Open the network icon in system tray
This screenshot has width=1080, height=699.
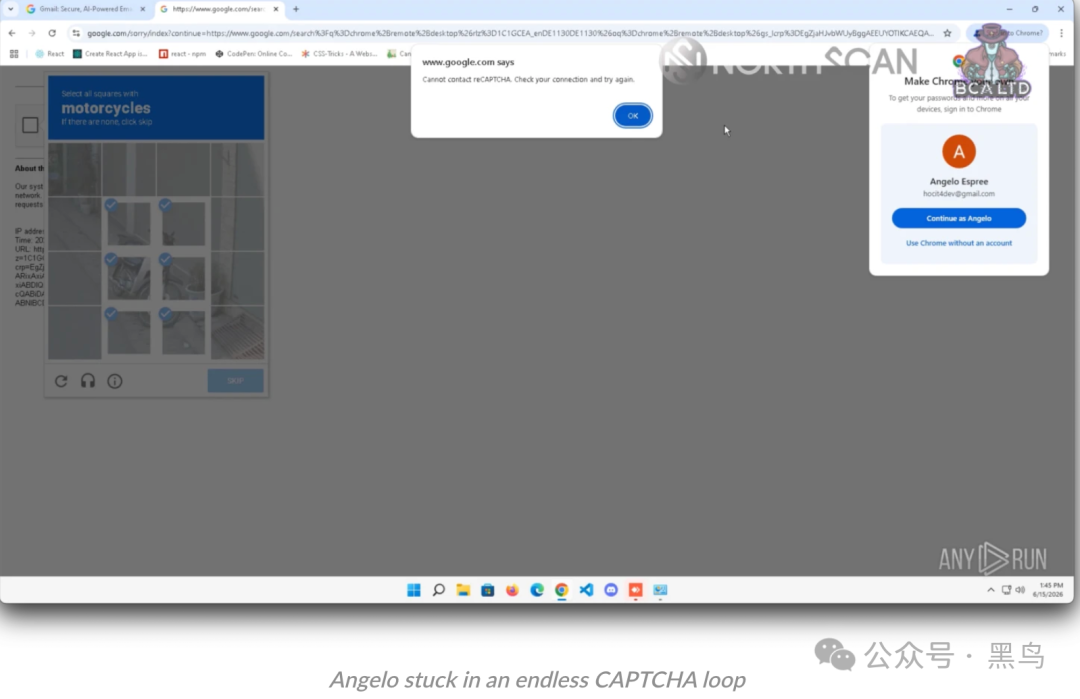(1006, 590)
